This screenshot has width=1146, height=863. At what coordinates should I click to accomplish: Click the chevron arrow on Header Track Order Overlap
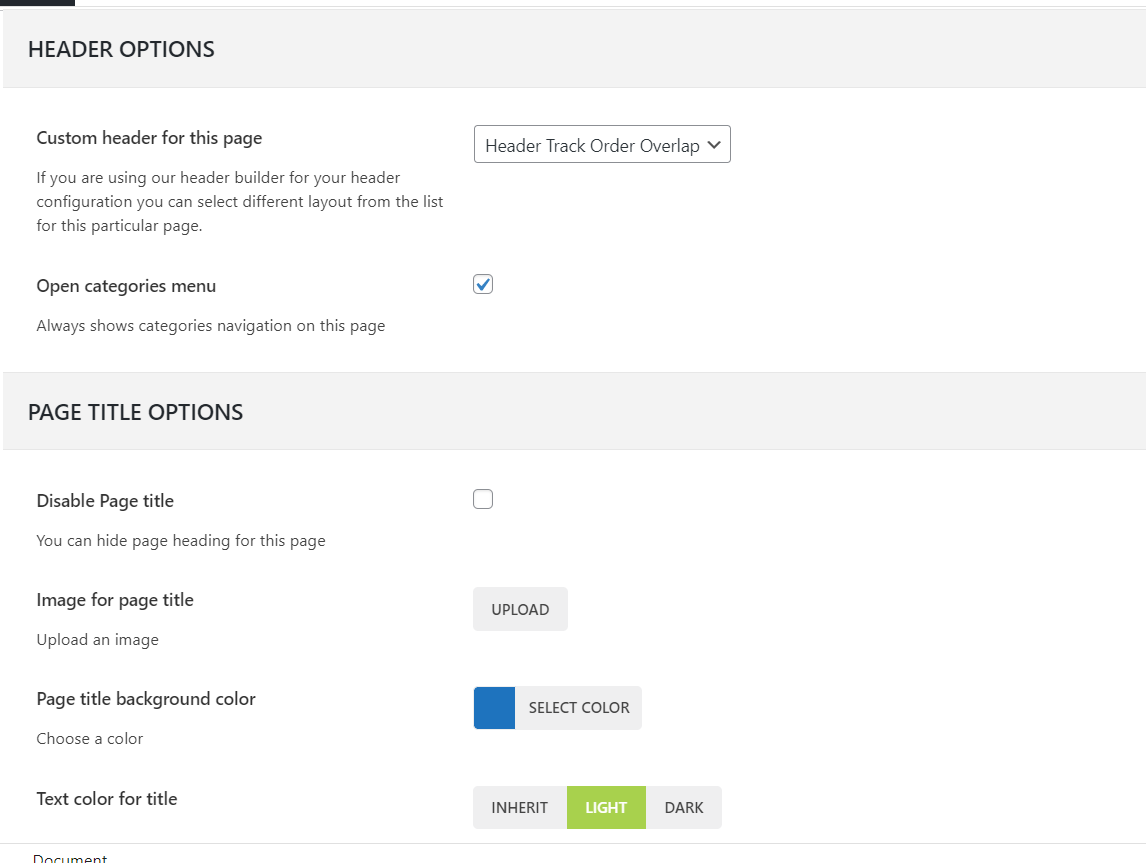point(714,145)
